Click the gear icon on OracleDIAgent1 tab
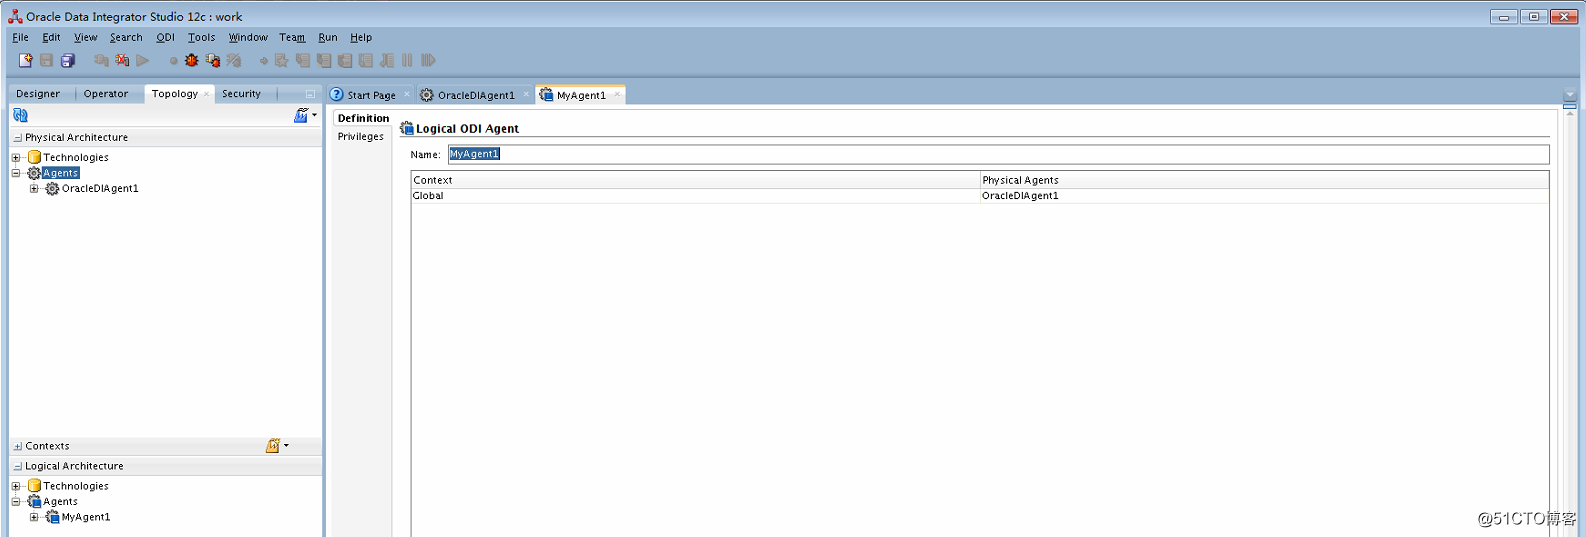Screen dimensions: 1586x537 [427, 95]
